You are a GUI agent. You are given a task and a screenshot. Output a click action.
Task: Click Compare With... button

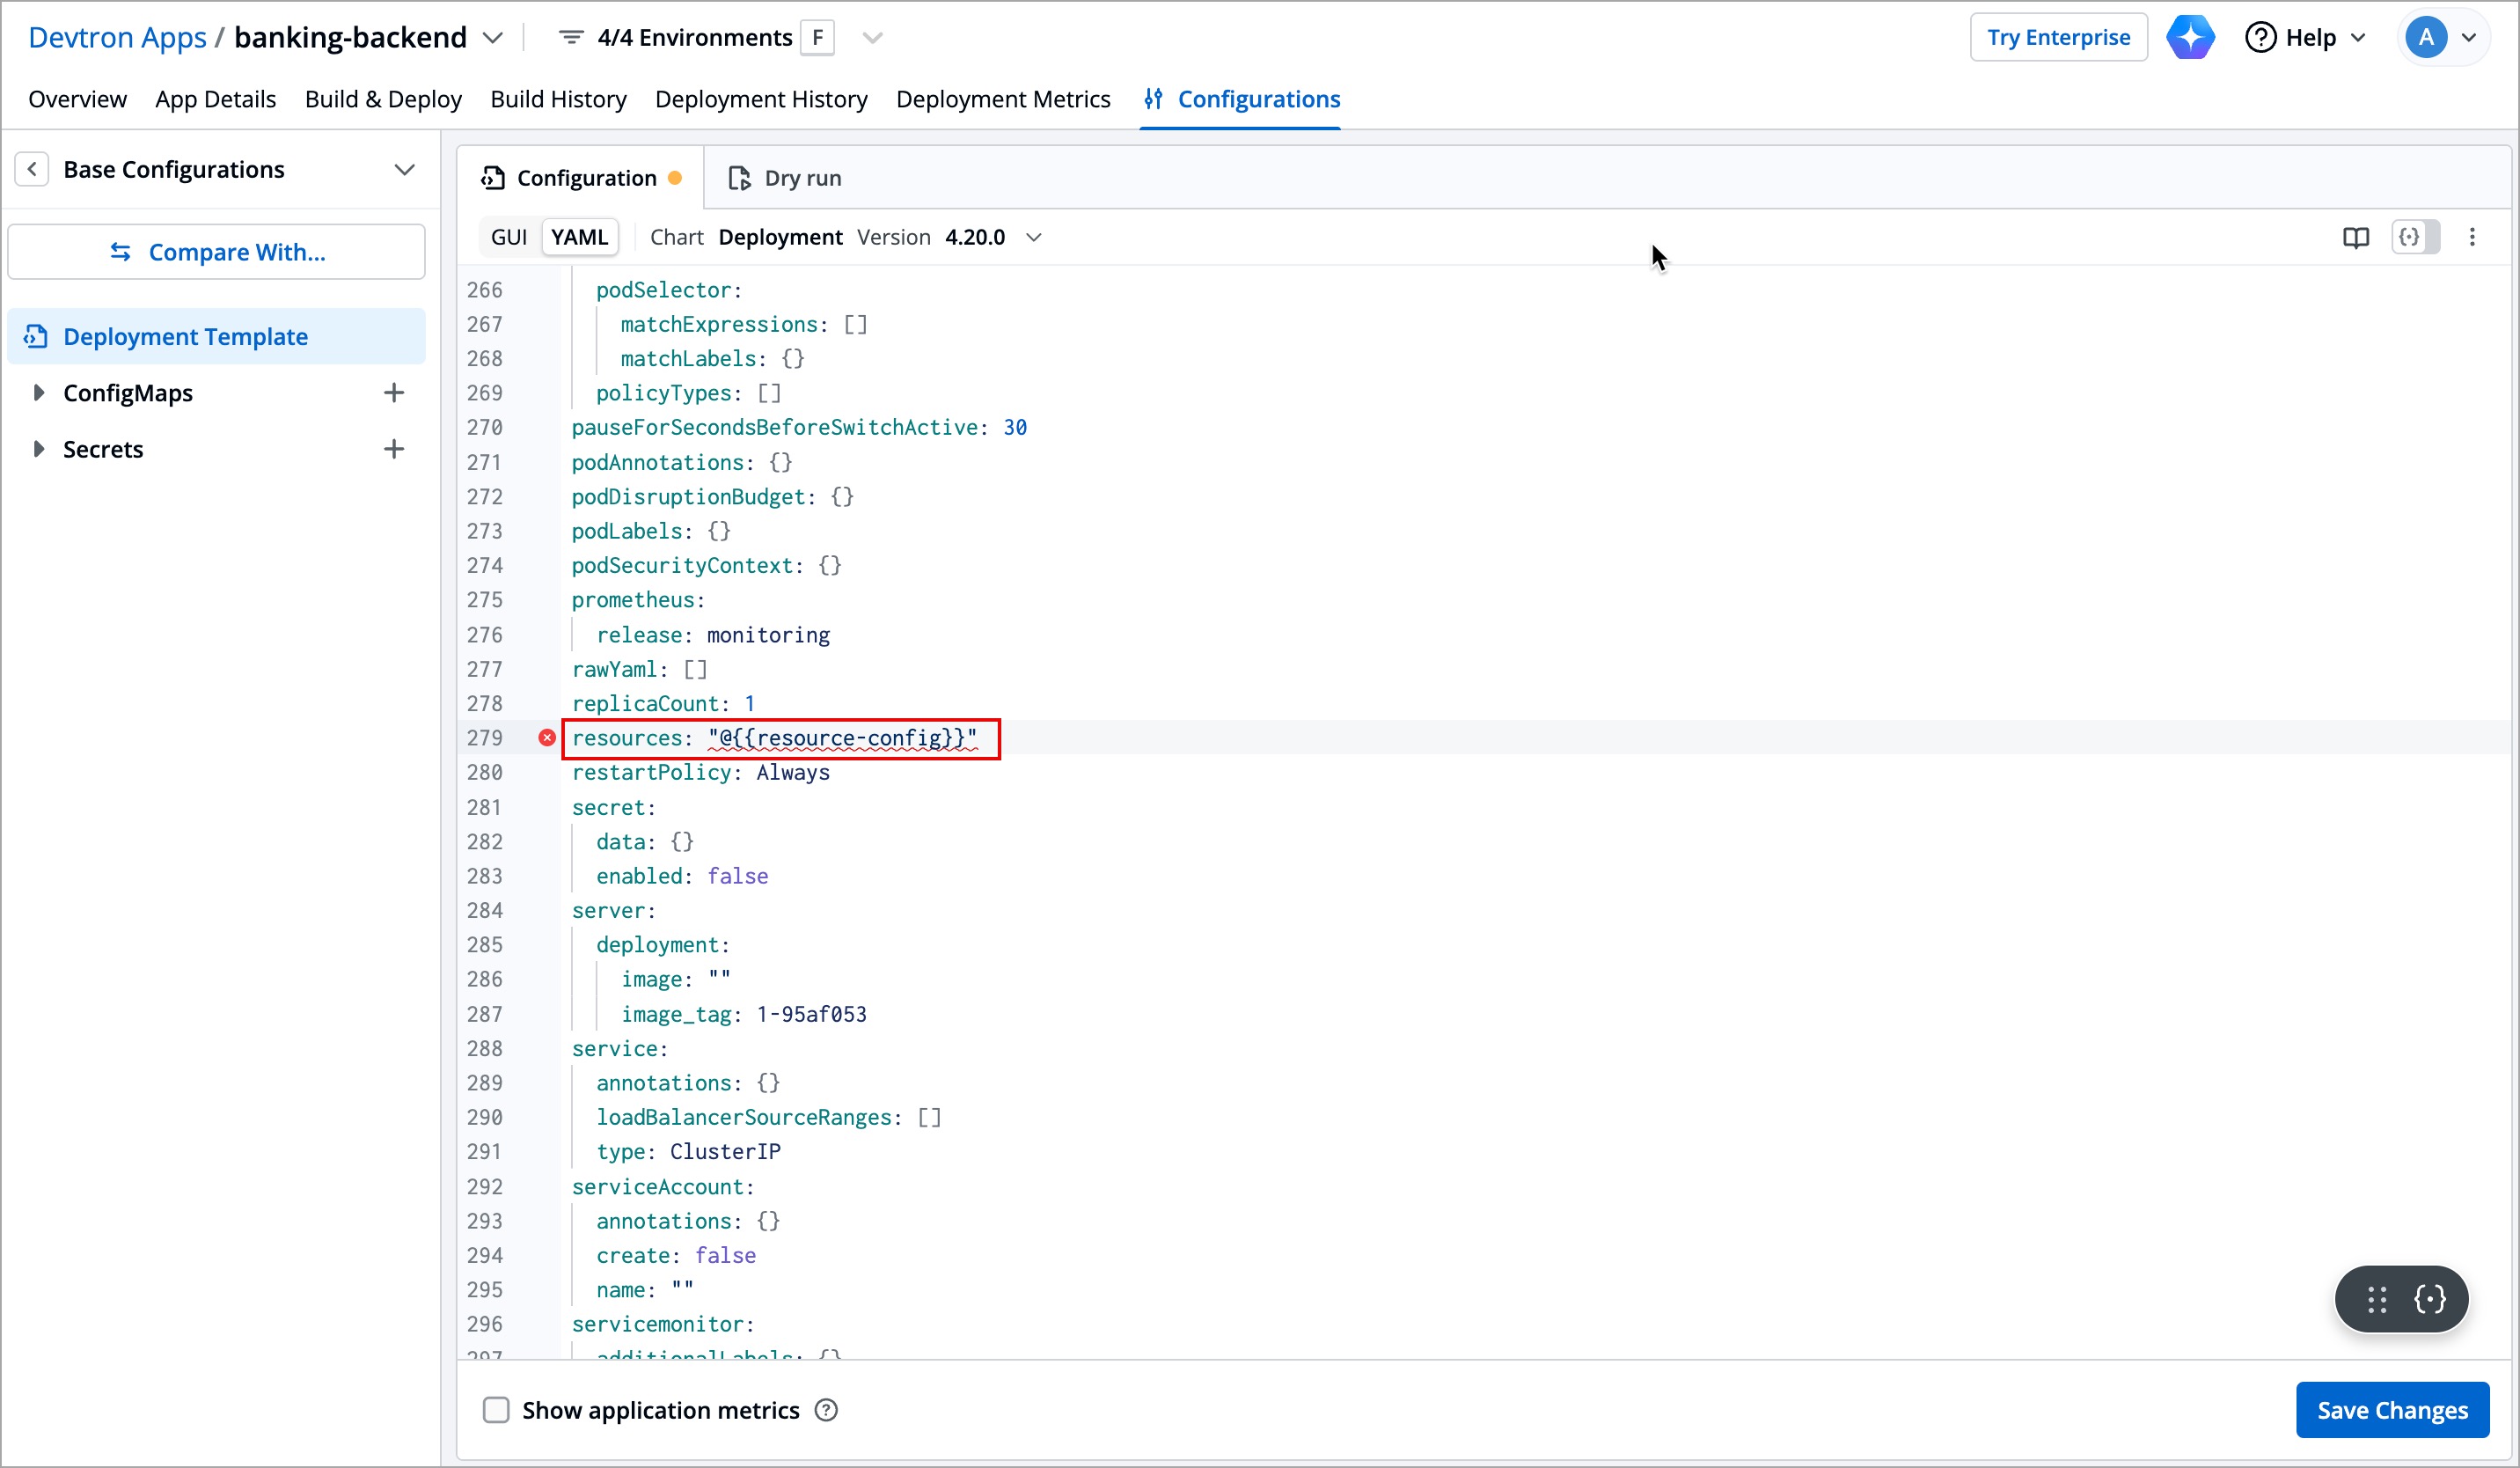217,252
